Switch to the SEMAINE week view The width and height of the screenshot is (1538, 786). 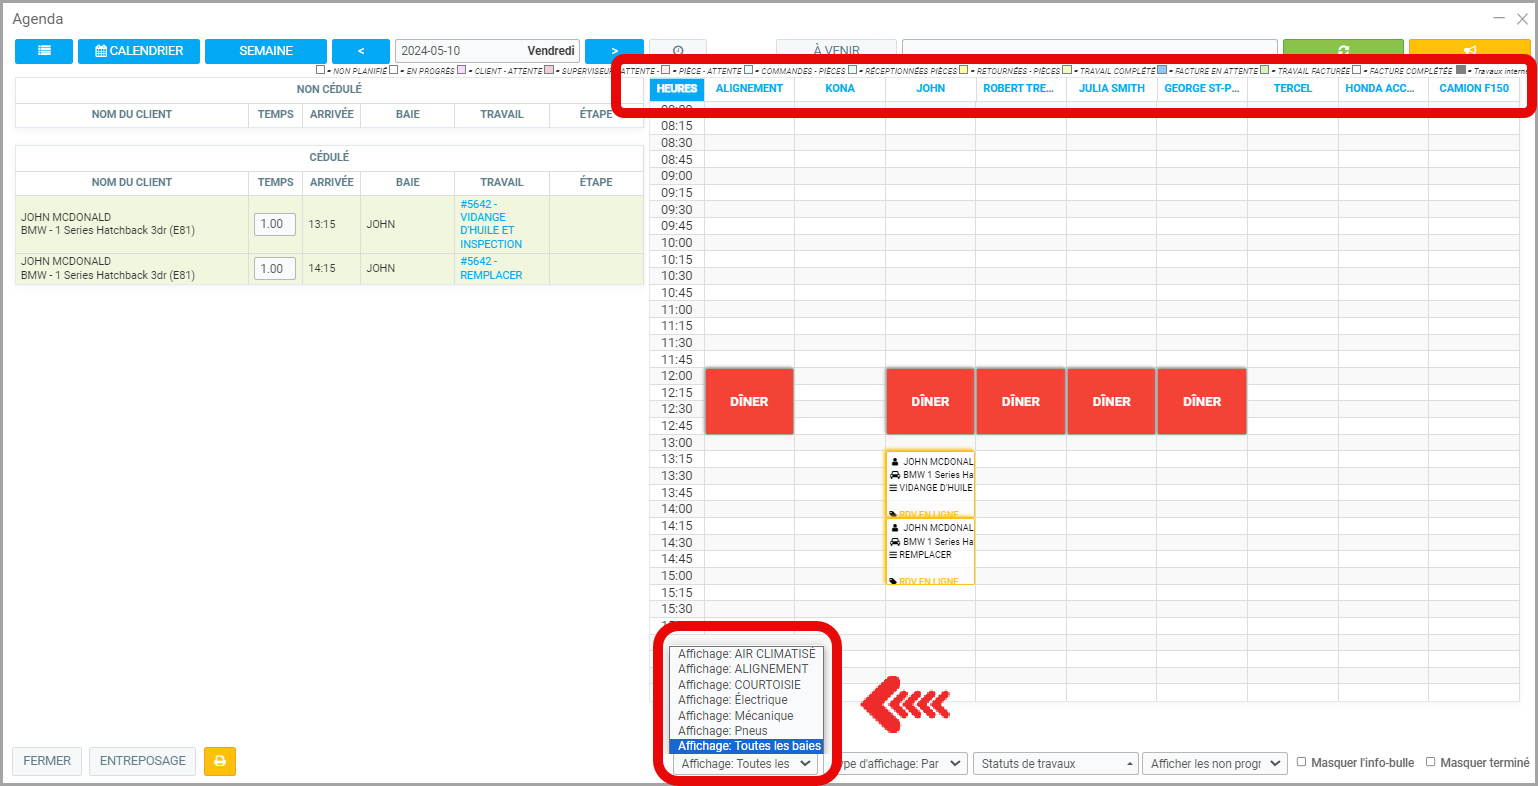[x=266, y=51]
